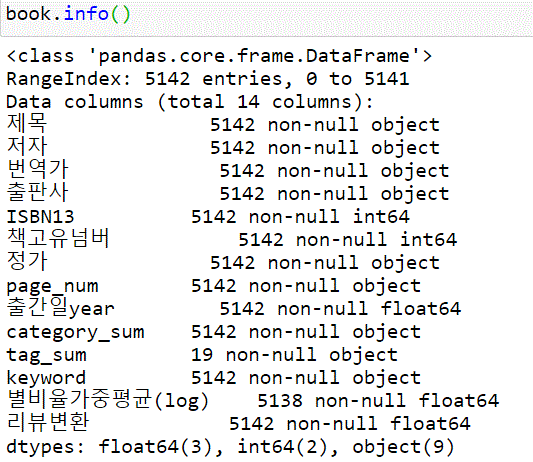
Task: Select the 출판사 column row
Action: pyautogui.click(x=228, y=193)
